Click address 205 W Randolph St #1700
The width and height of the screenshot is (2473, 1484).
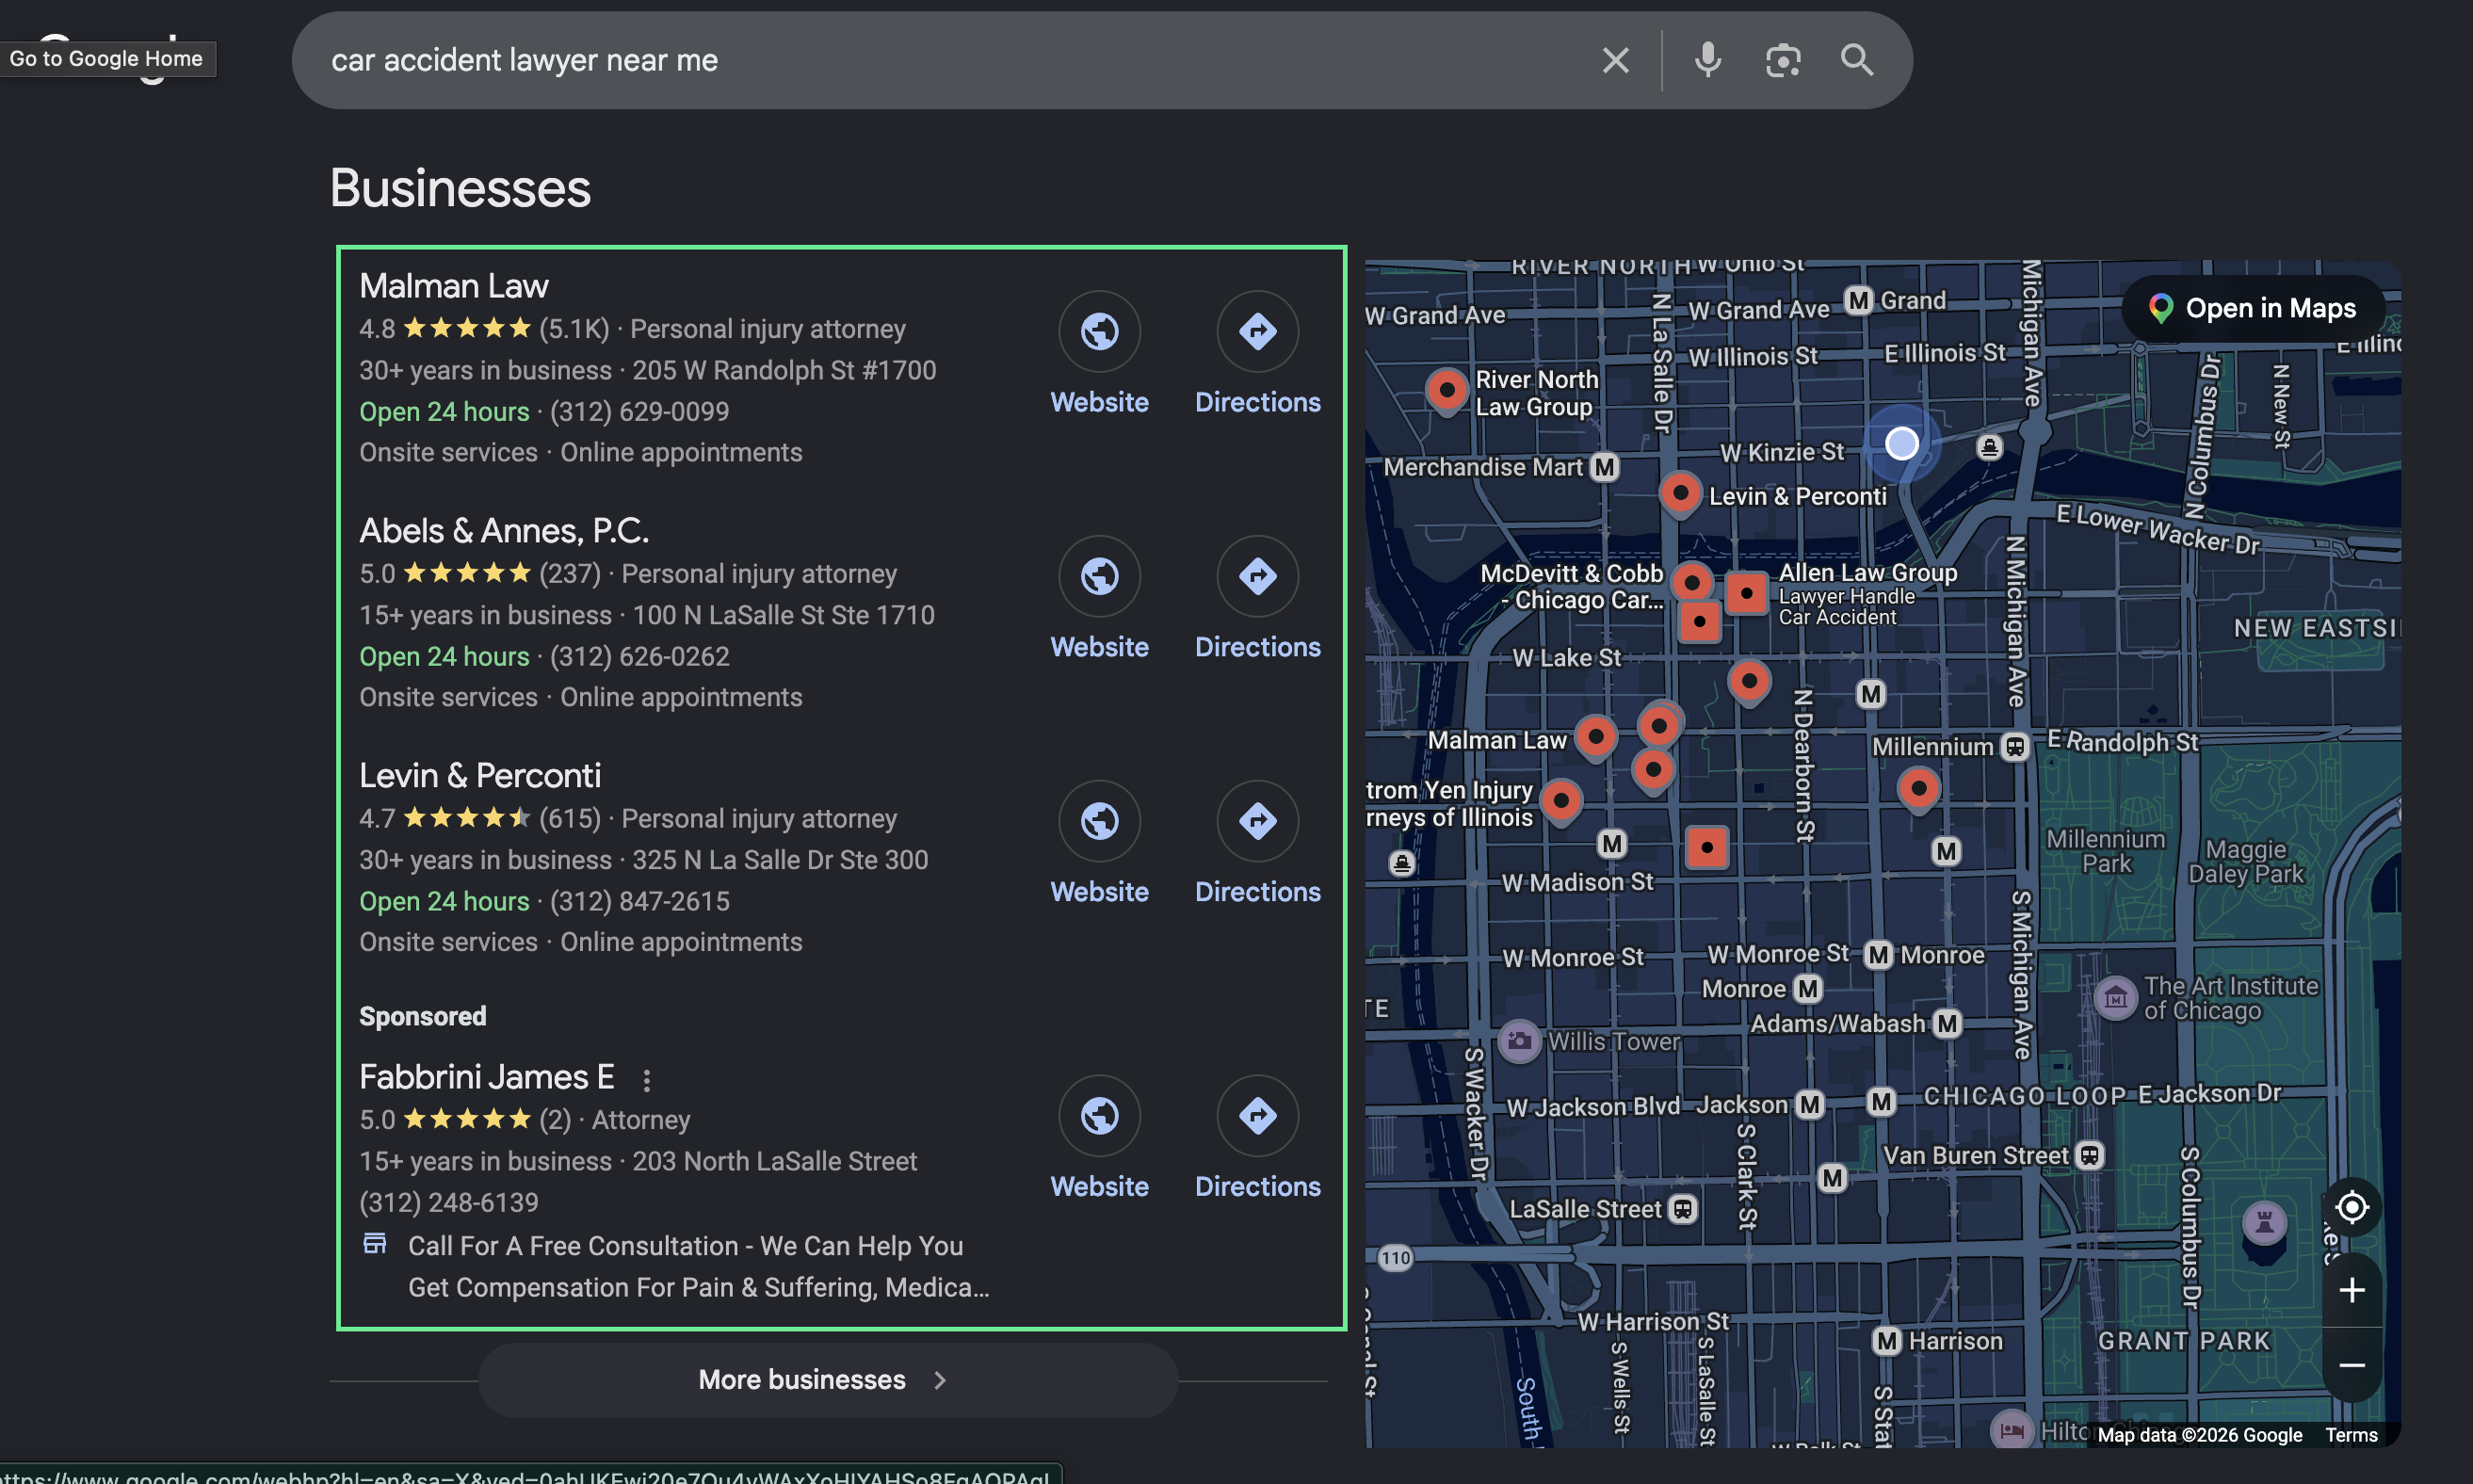pyautogui.click(x=784, y=371)
